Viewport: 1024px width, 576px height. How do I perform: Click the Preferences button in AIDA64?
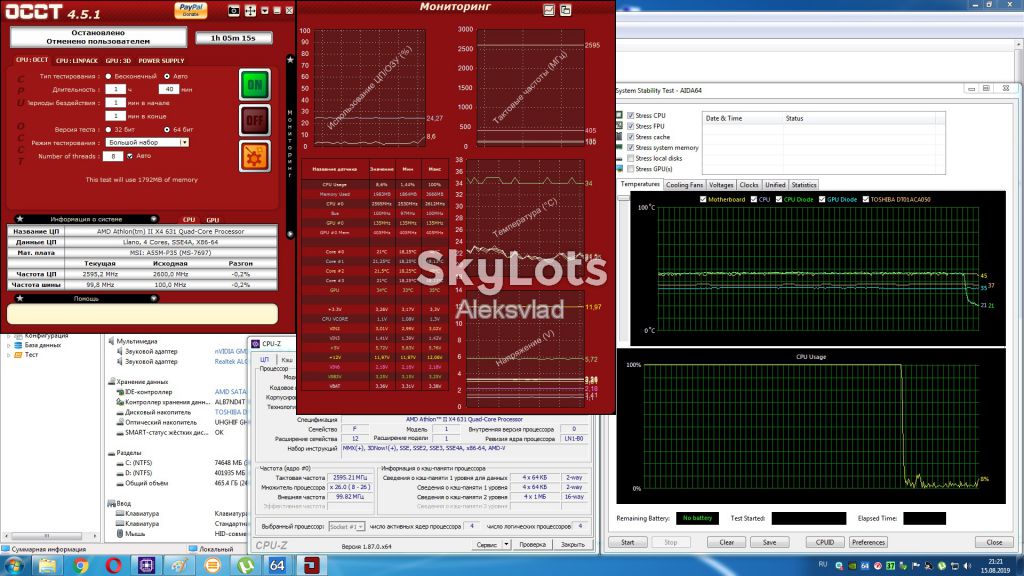tap(868, 542)
